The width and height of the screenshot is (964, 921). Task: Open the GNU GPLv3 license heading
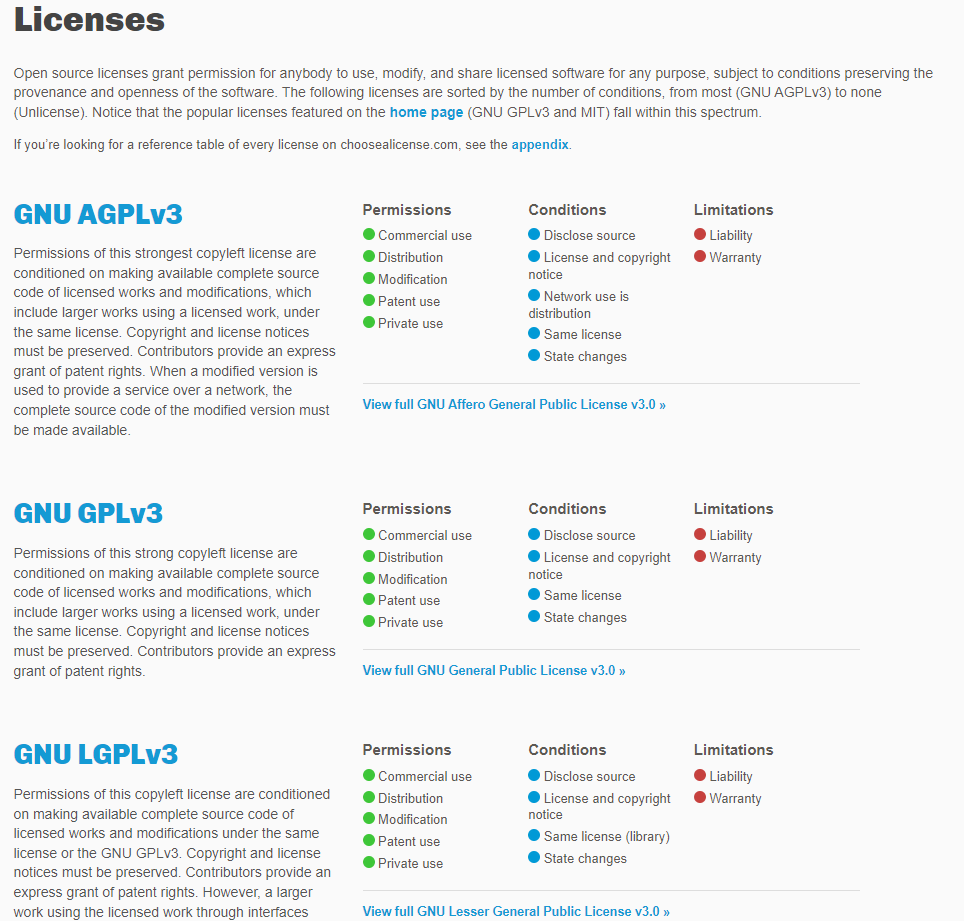pos(88,513)
